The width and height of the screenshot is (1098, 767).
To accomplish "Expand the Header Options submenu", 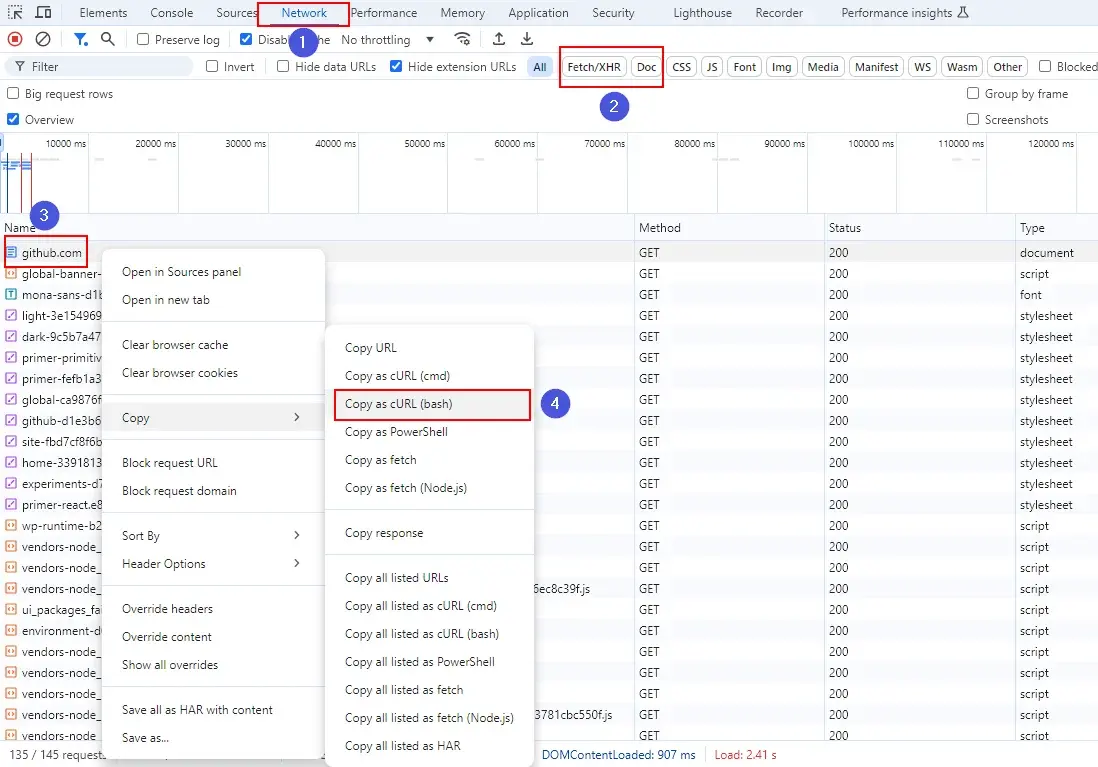I will coord(211,564).
